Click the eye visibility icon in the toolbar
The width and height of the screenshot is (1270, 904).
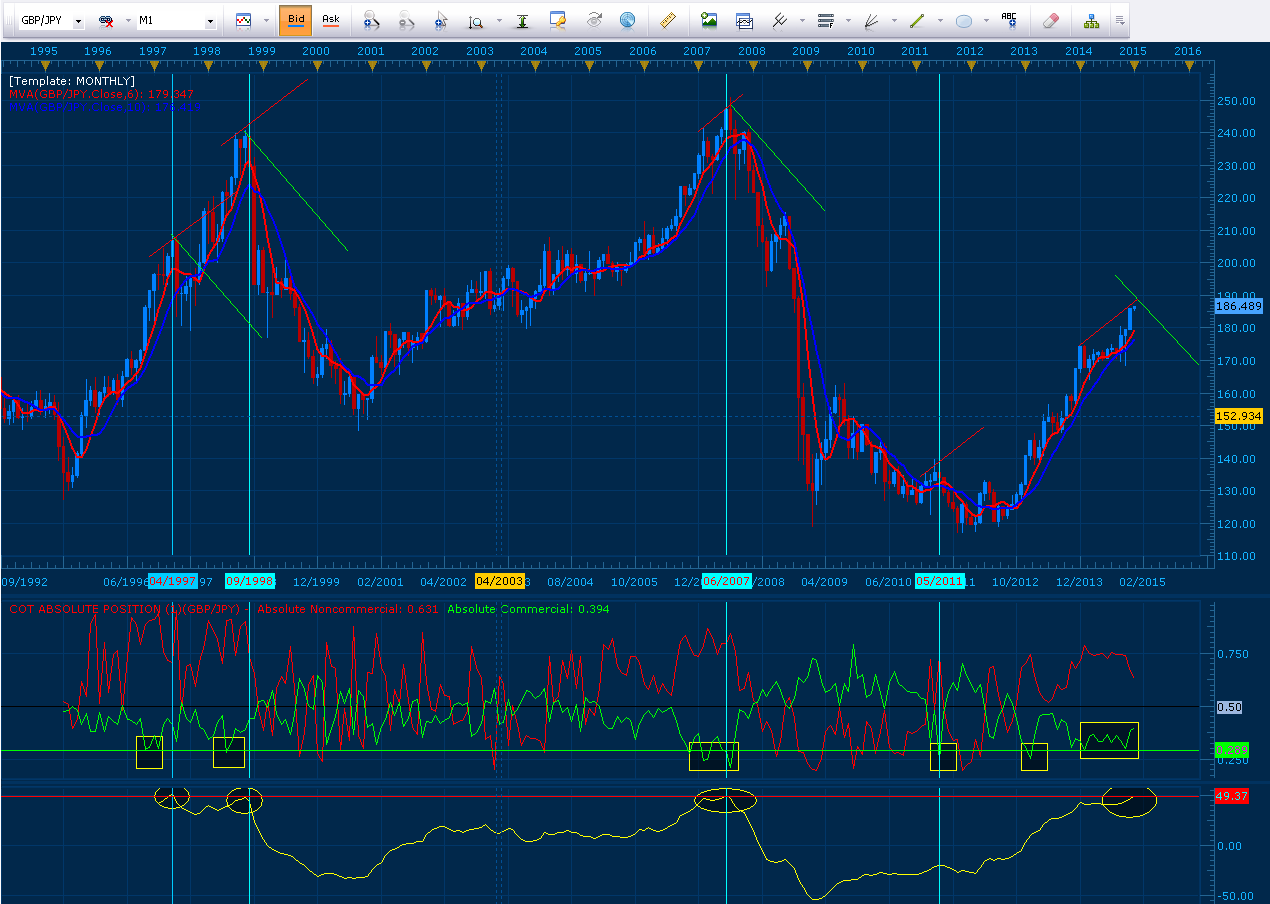[x=594, y=20]
